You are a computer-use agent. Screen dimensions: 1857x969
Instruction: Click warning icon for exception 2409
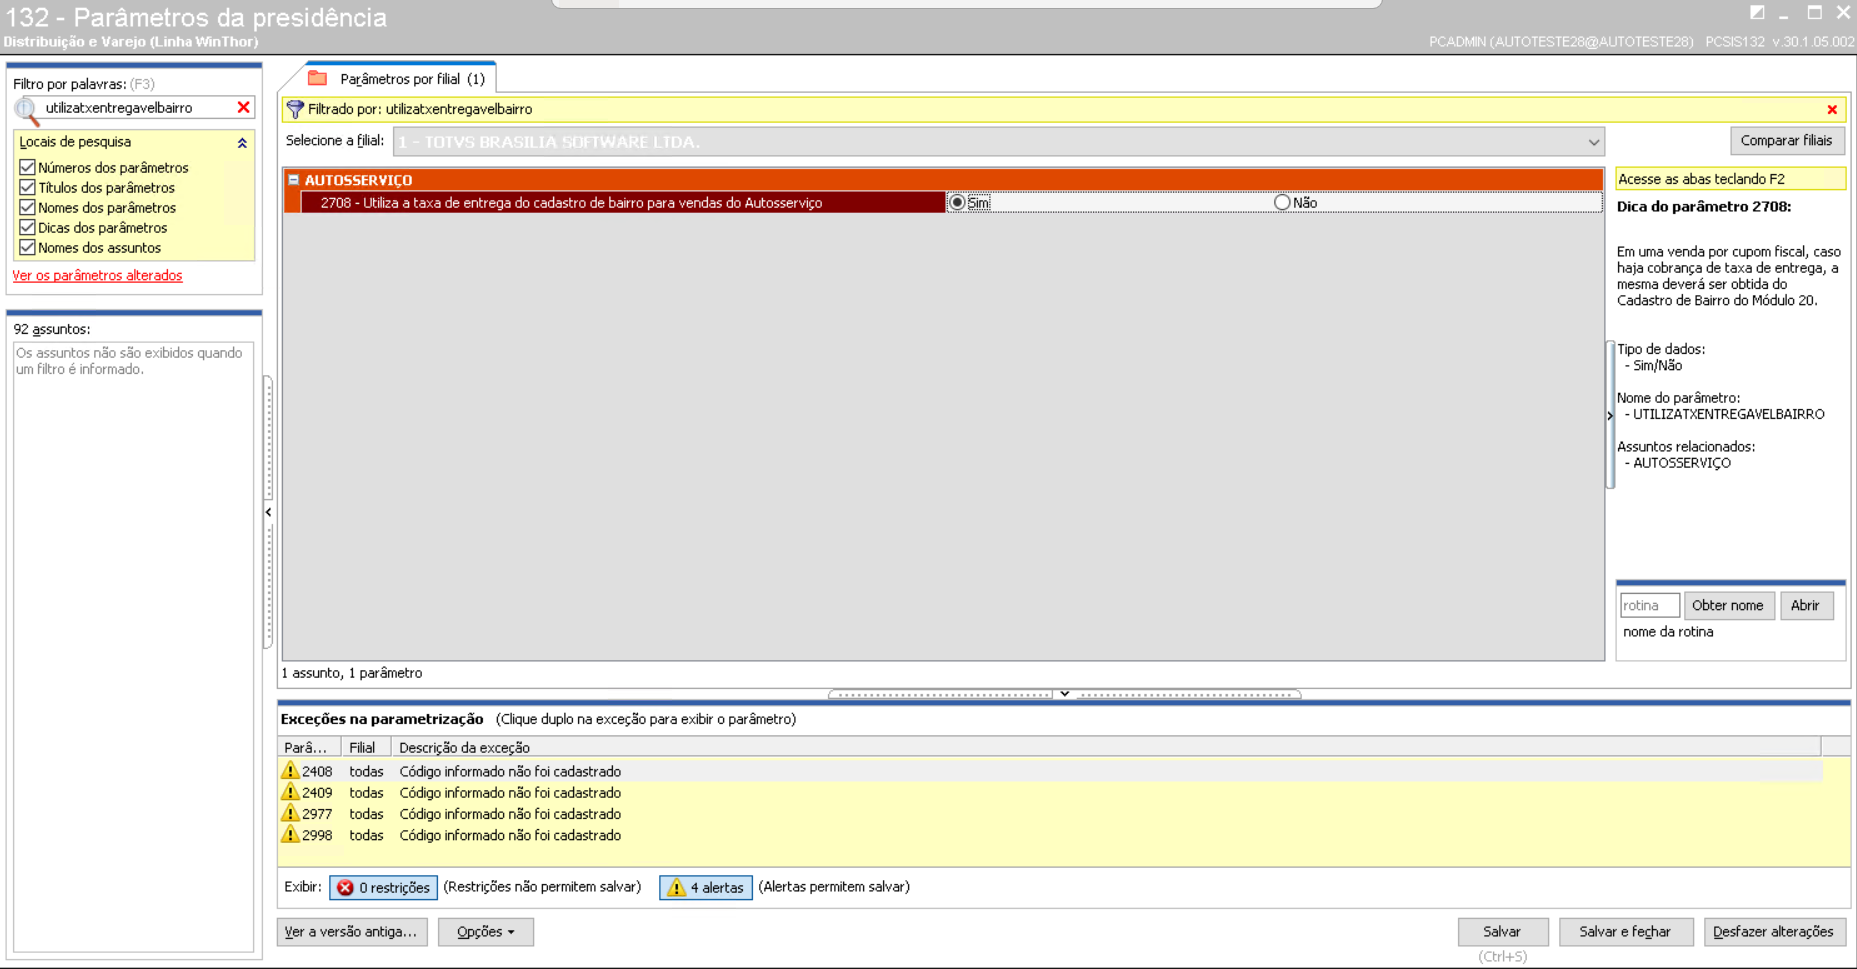[x=290, y=792]
